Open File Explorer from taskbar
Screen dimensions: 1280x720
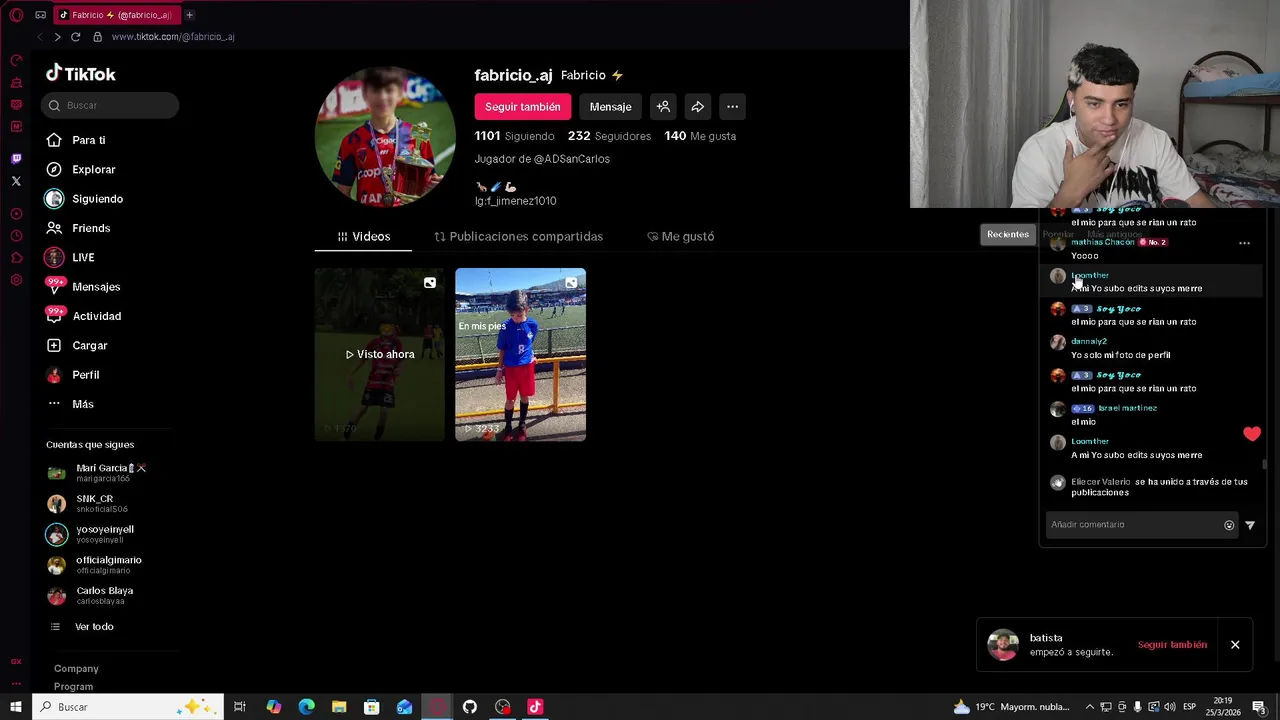tap(339, 707)
